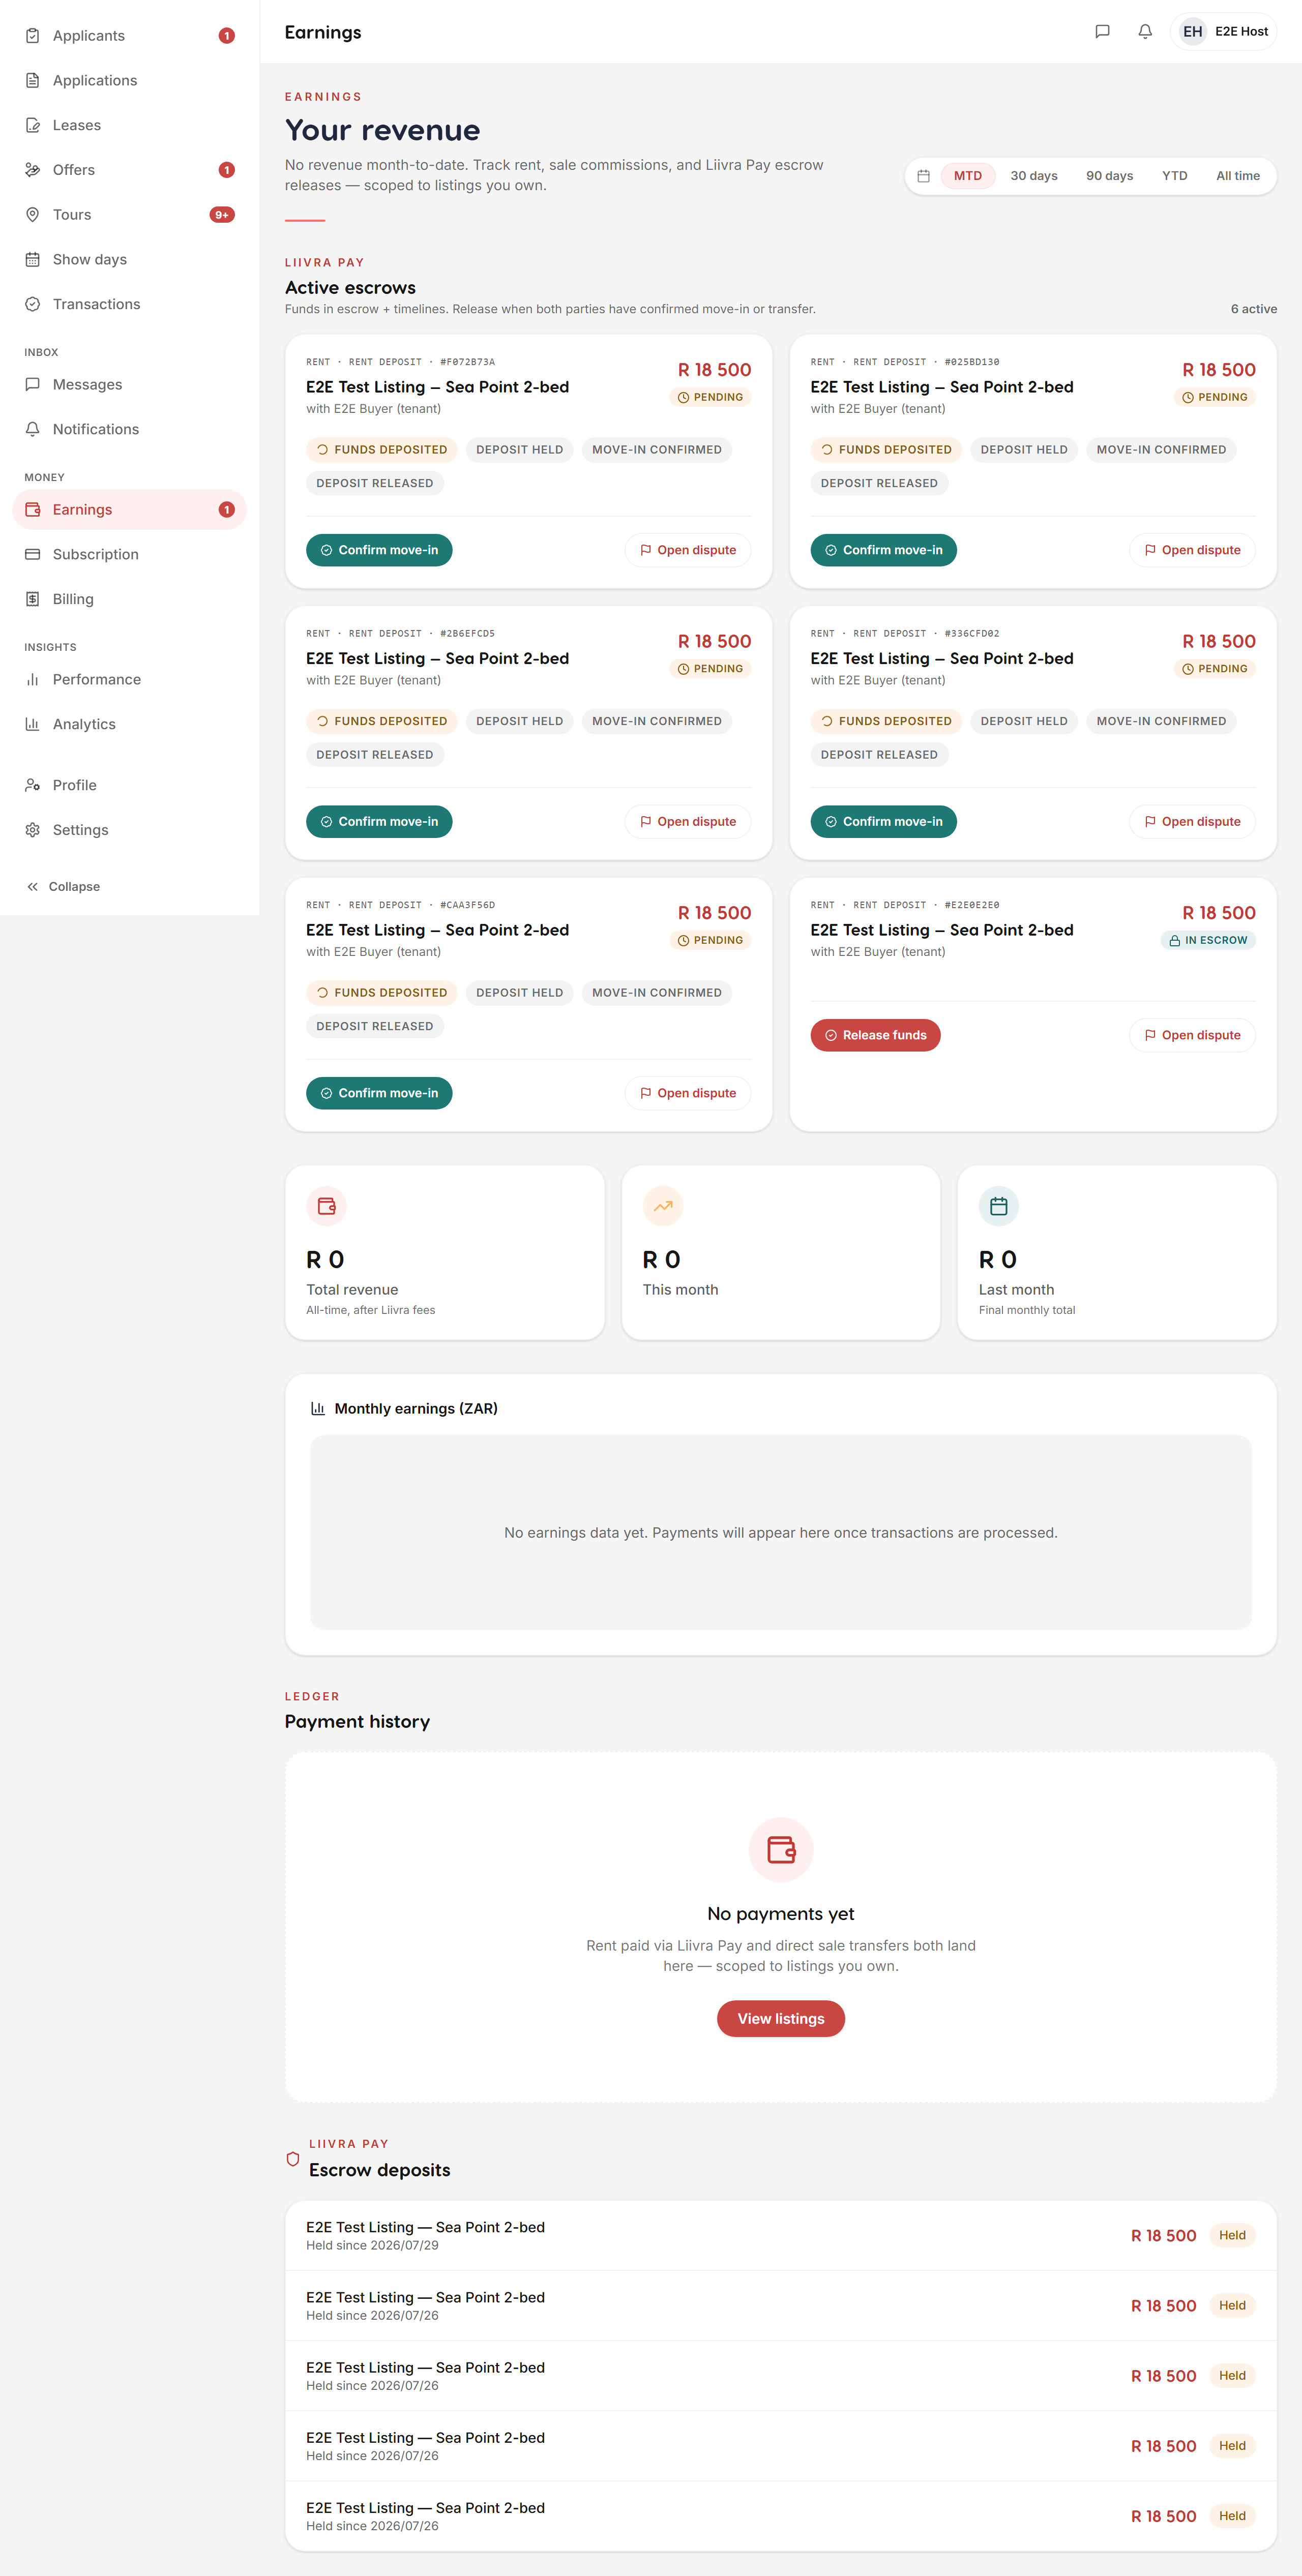Select the YTD range
The image size is (1302, 2576).
coord(1174,176)
